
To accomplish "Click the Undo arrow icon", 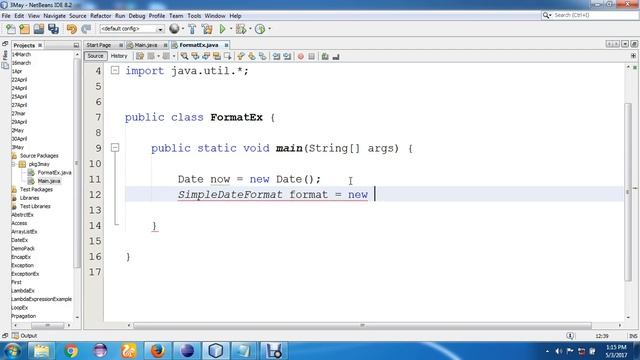I will pos(71,29).
